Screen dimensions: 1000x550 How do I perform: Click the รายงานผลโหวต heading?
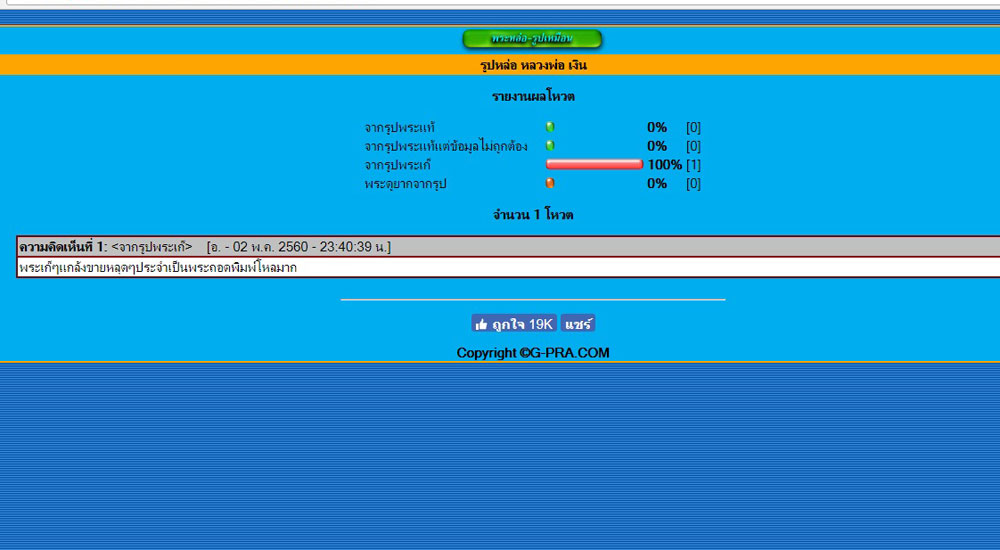pos(533,97)
